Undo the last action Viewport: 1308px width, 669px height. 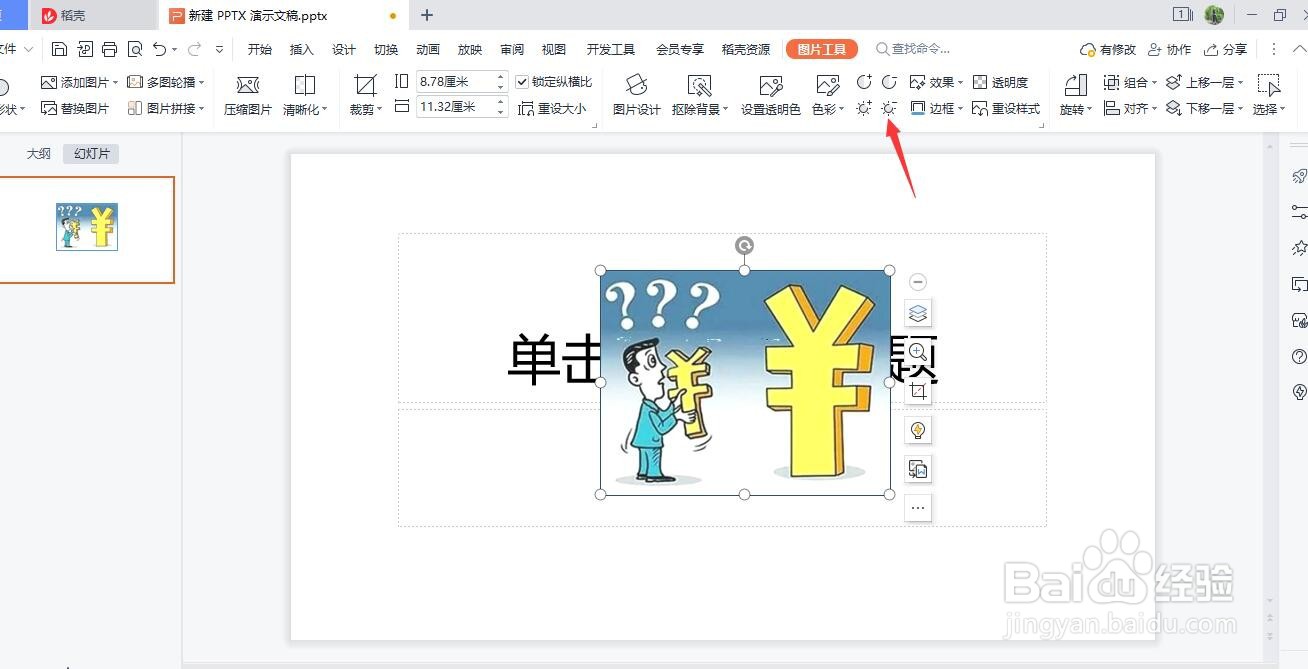(x=159, y=49)
